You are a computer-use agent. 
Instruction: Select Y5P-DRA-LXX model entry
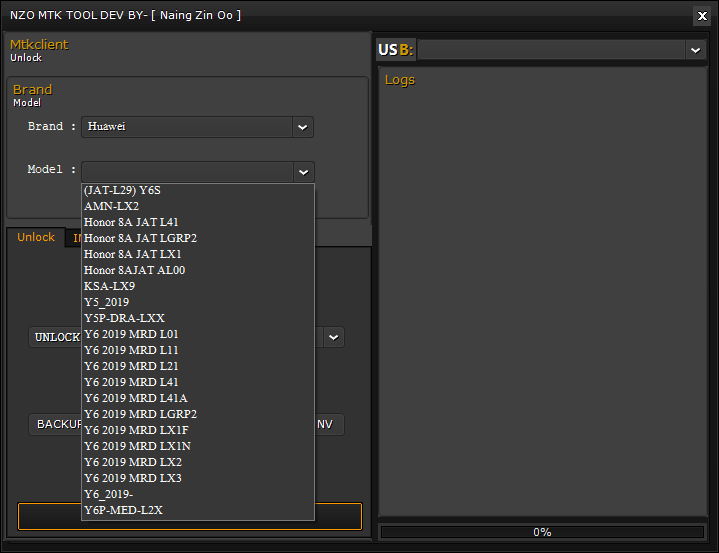click(x=124, y=318)
